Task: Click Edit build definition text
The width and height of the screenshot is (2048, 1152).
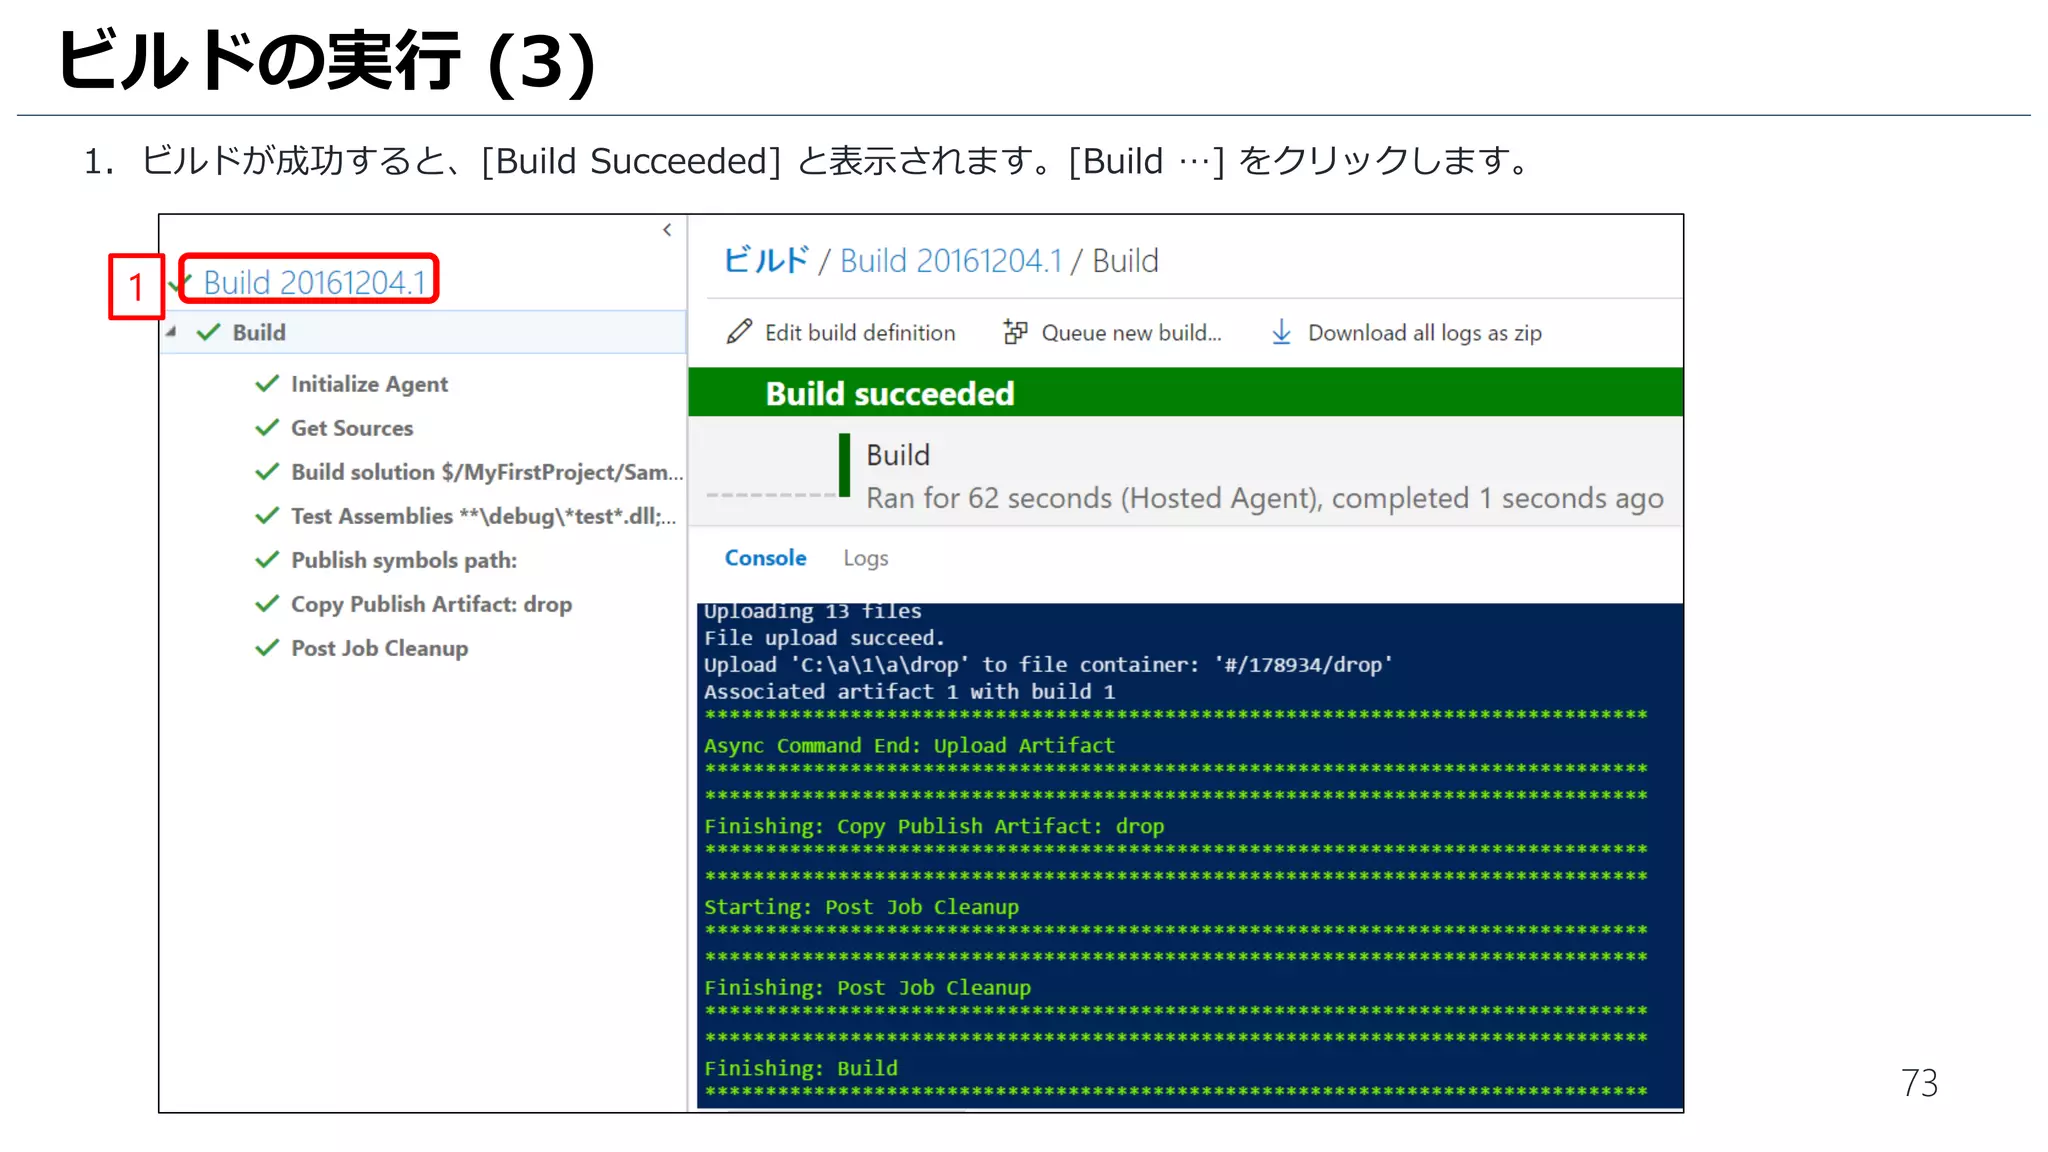Action: [860, 333]
